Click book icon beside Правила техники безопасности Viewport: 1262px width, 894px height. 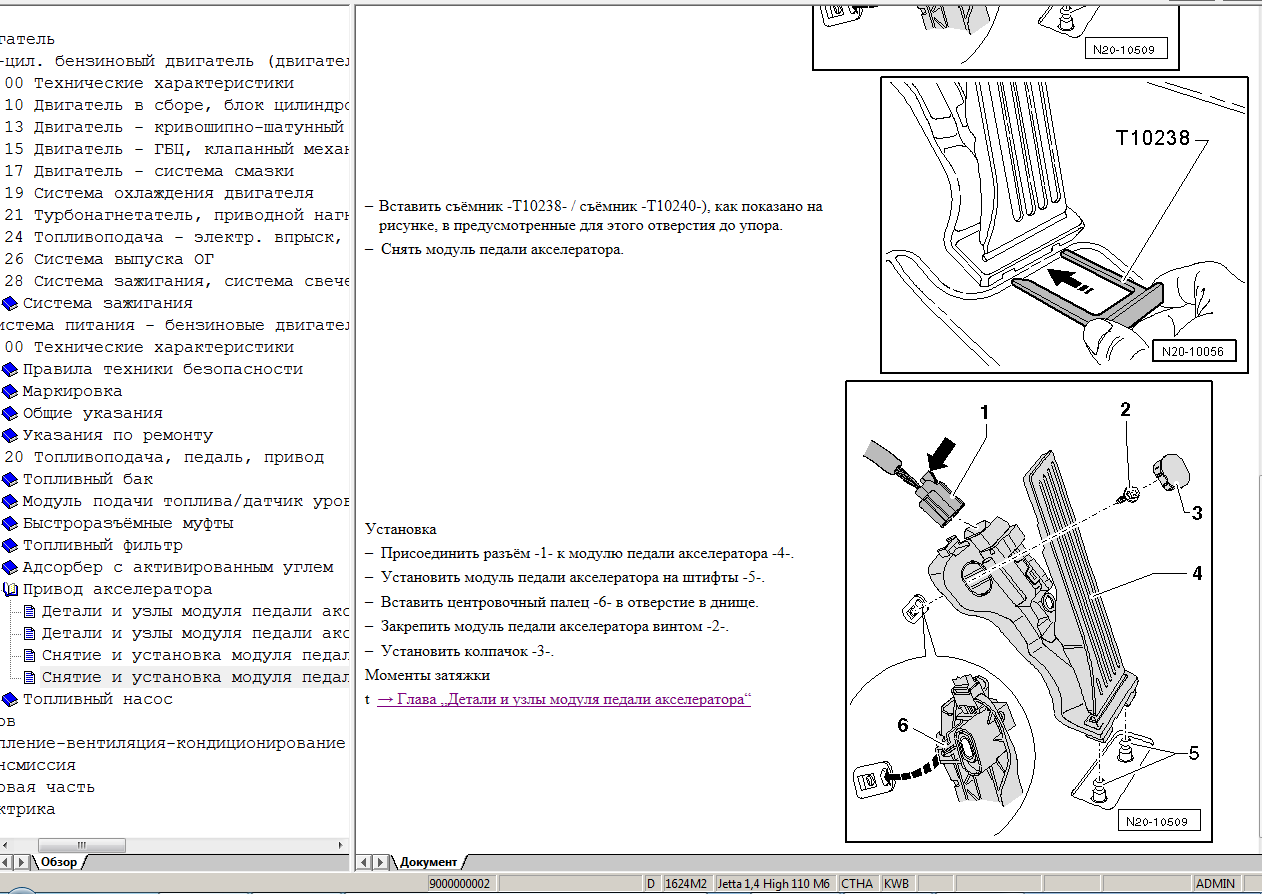(10, 369)
